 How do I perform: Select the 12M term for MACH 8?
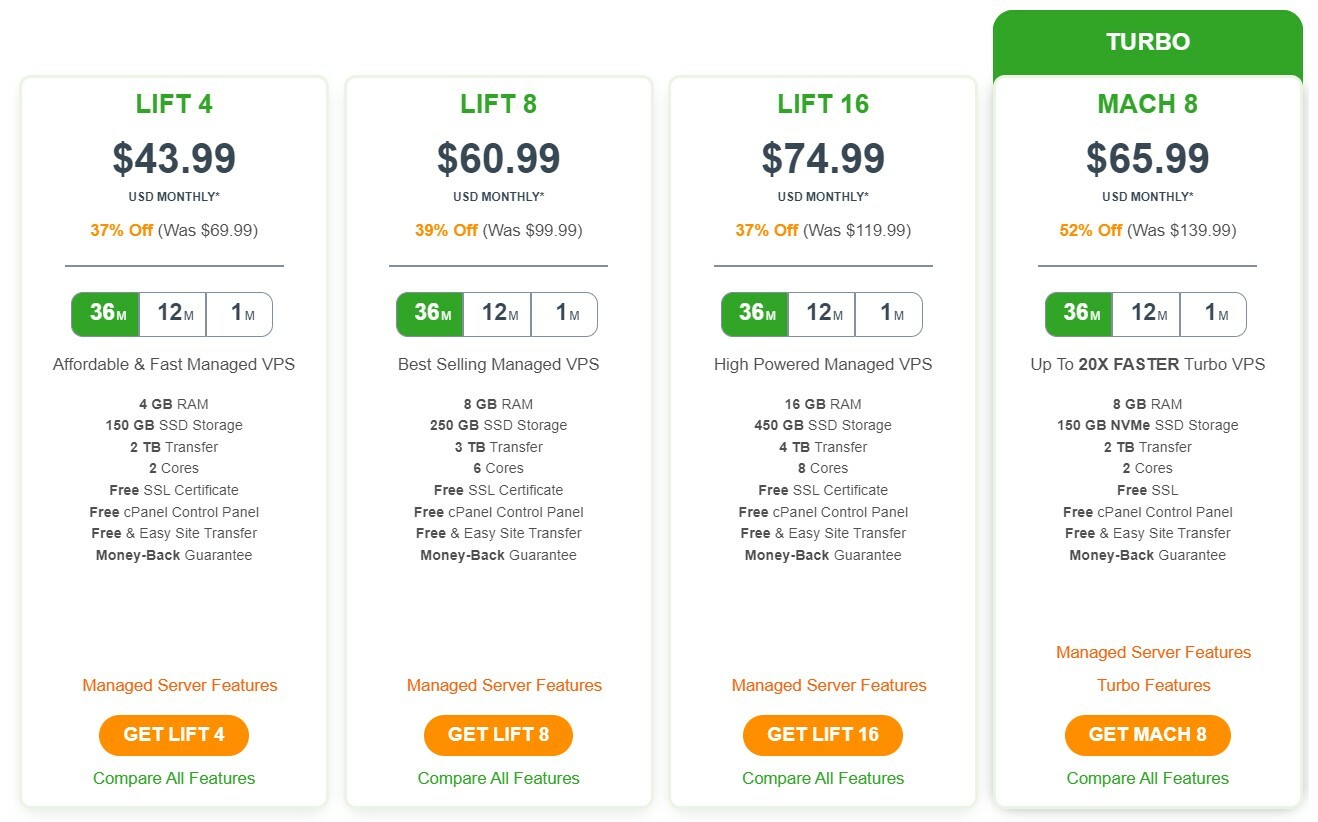pyautogui.click(x=1146, y=313)
